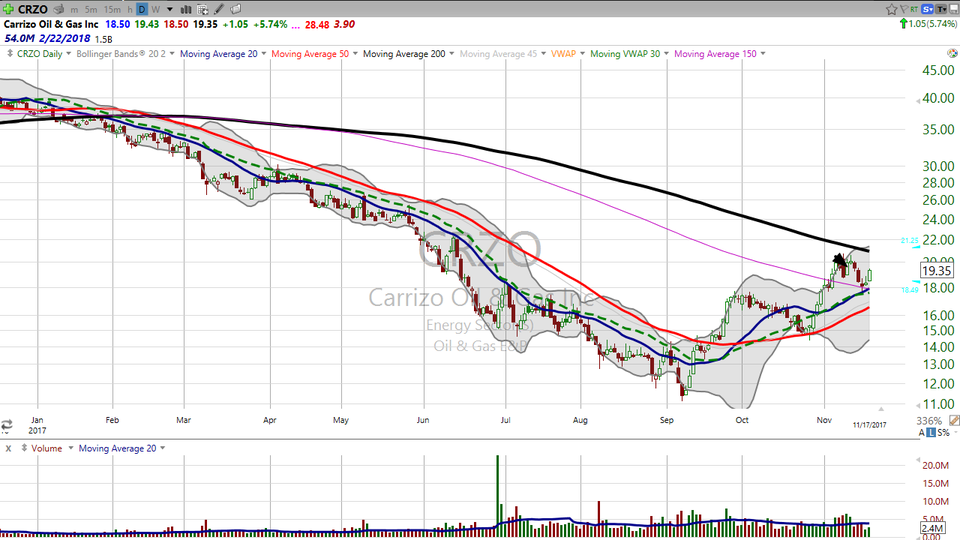The image size is (960, 540).
Task: Click the Moving Average 200 label
Action: pyautogui.click(x=404, y=54)
